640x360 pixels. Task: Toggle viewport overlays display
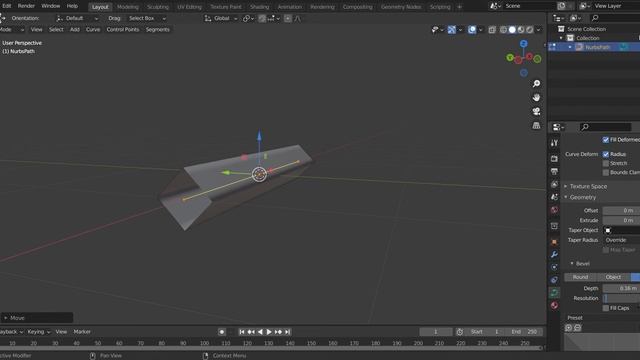pos(472,30)
